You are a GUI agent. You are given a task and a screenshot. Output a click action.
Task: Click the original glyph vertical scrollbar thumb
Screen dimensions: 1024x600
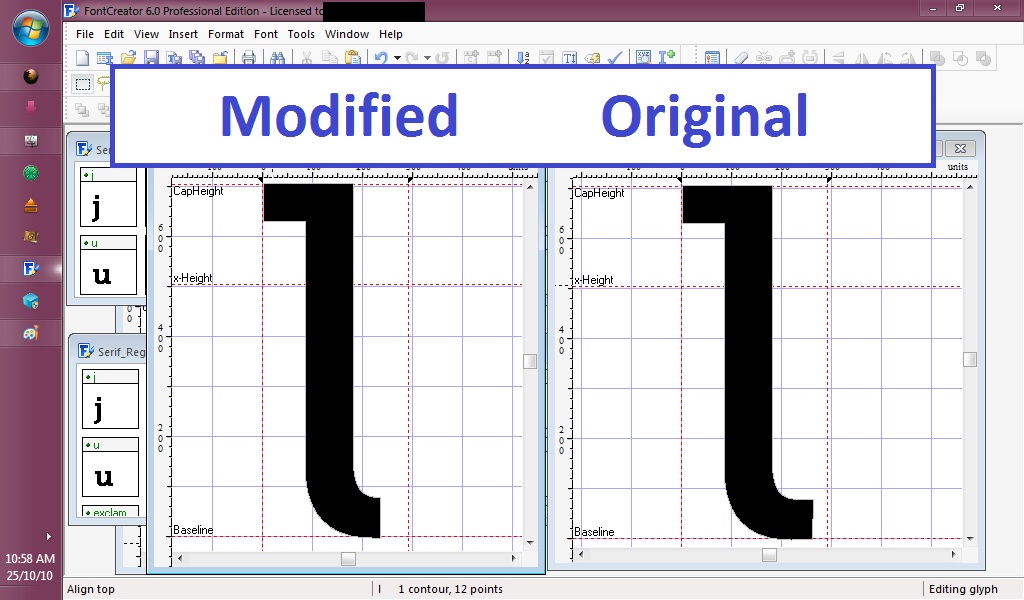pos(970,359)
